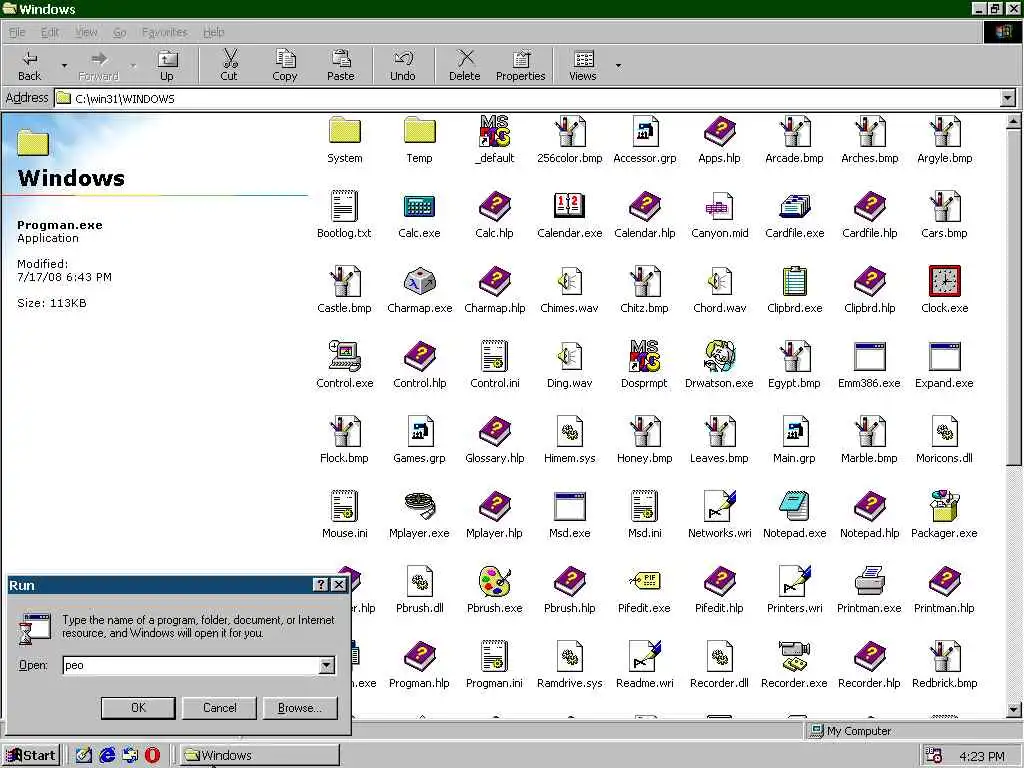This screenshot has height=768, width=1024.
Task: Click the Control.exe icon
Action: click(344, 357)
